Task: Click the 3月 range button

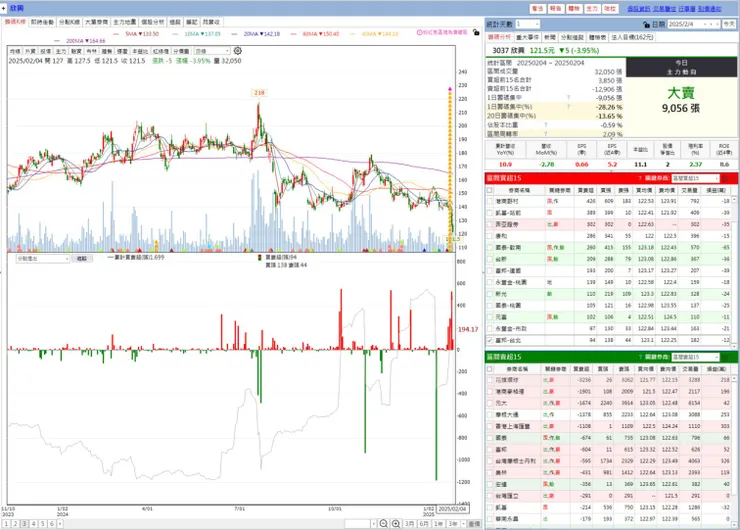Action: coord(410,524)
